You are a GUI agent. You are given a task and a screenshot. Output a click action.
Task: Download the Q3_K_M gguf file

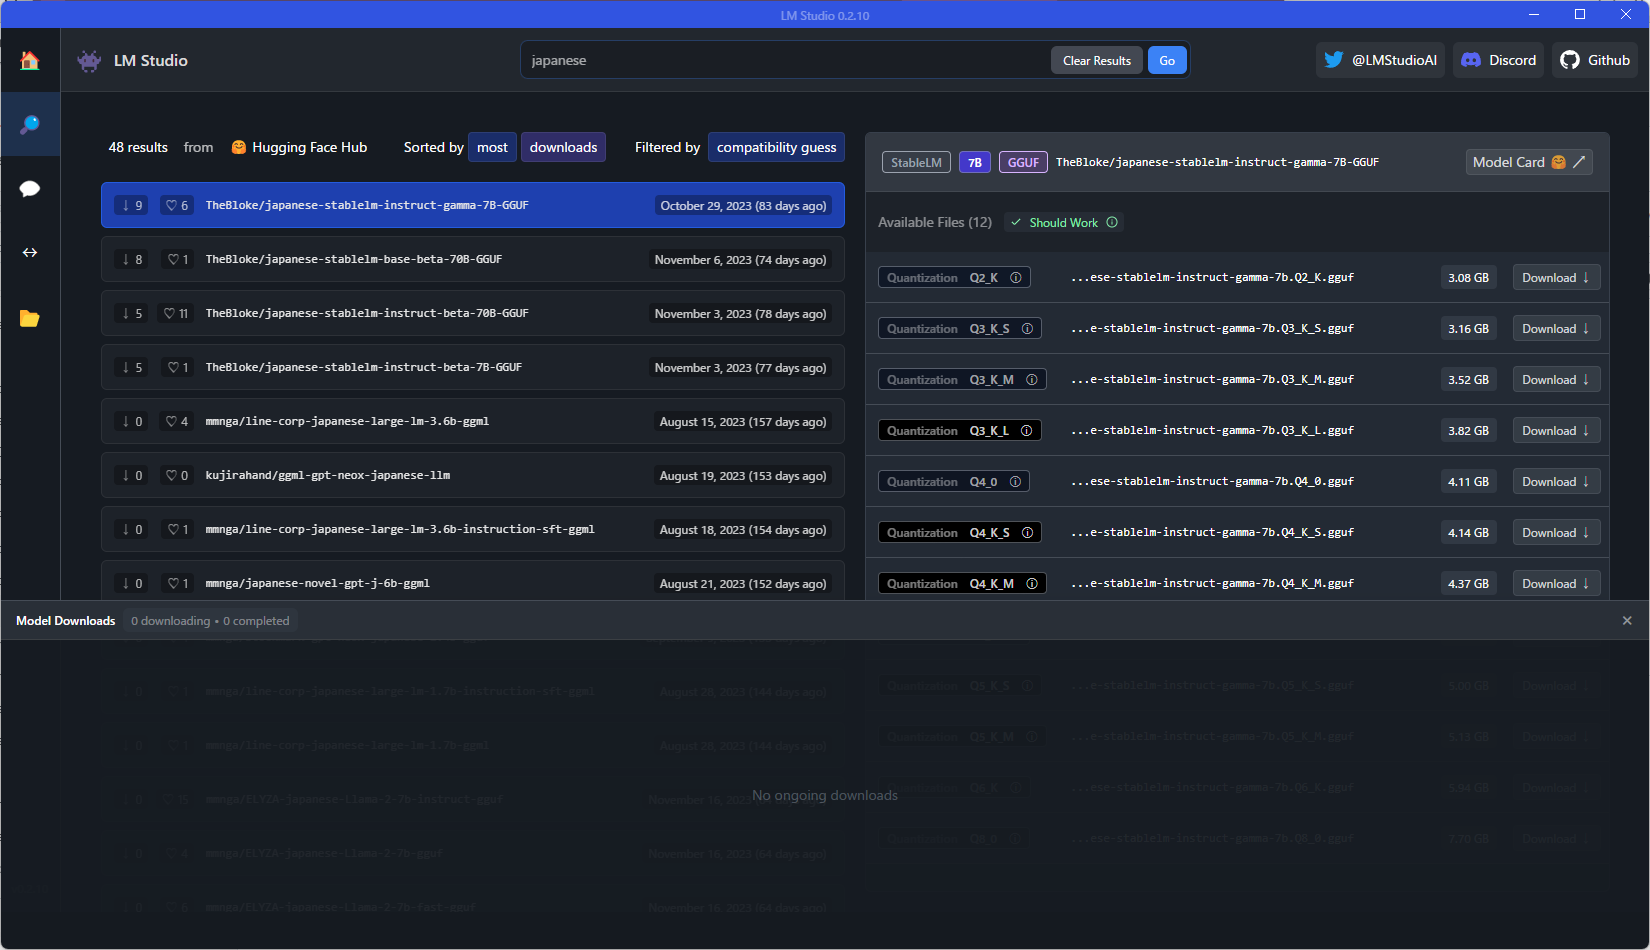click(x=1556, y=380)
